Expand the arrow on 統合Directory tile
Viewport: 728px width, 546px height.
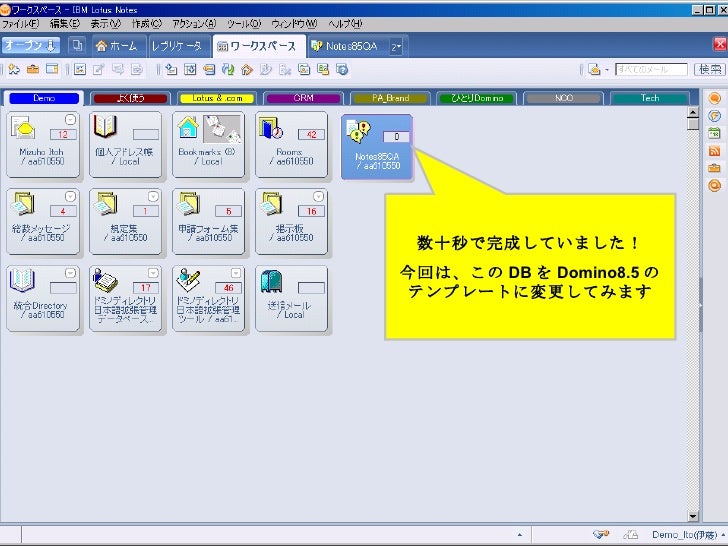(x=70, y=273)
